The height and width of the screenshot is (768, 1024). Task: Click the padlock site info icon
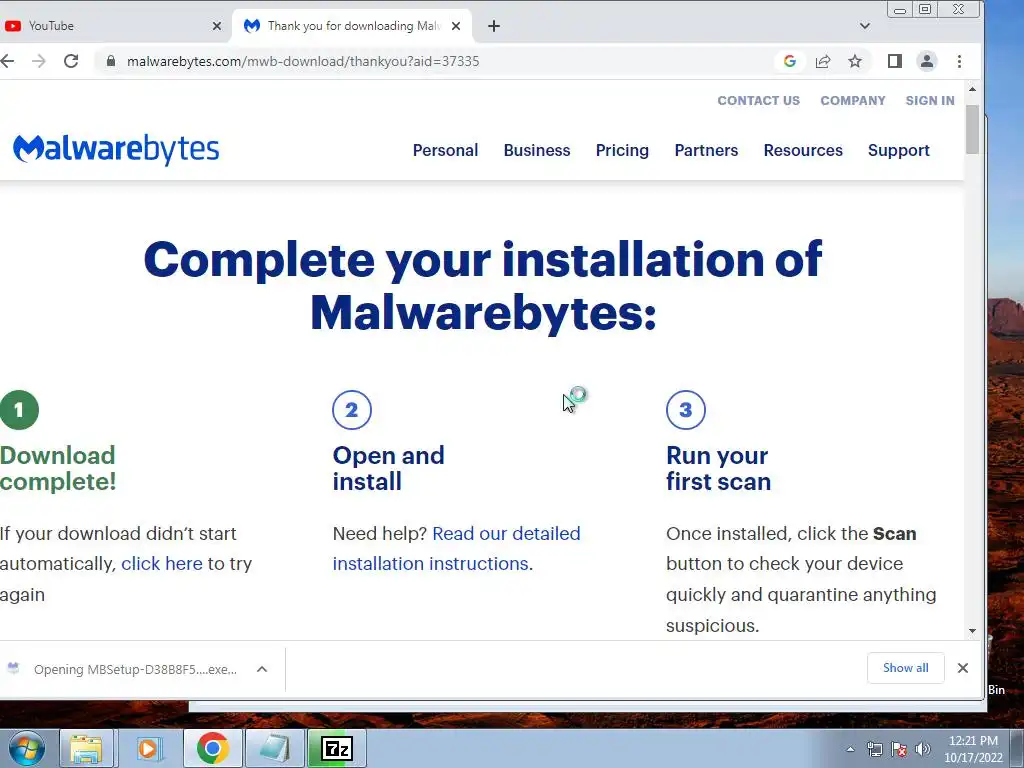[x=111, y=61]
